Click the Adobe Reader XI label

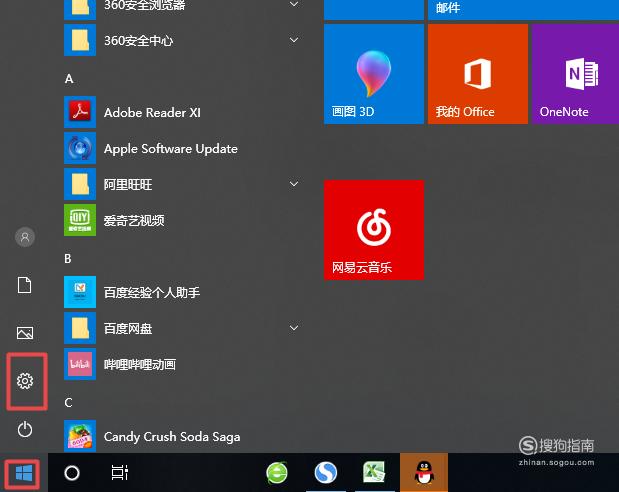coord(152,113)
